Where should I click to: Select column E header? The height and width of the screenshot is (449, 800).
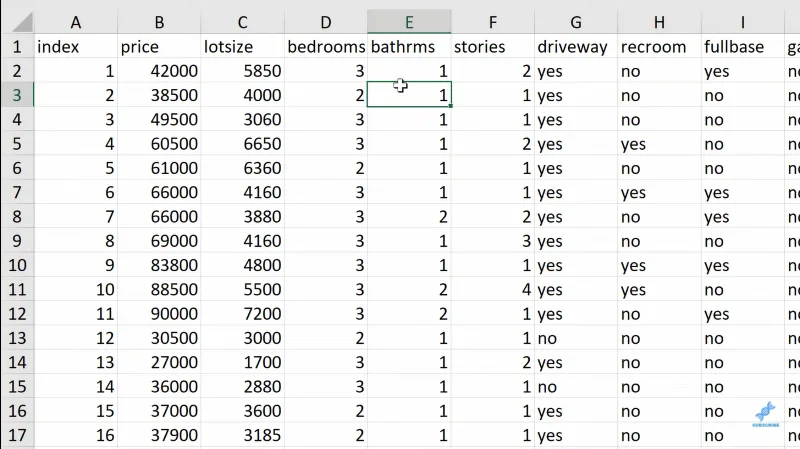click(409, 22)
